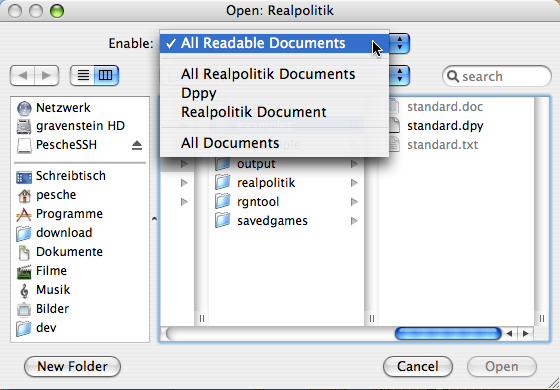Go forward to next folder
The image size is (560, 390).
(x=46, y=75)
